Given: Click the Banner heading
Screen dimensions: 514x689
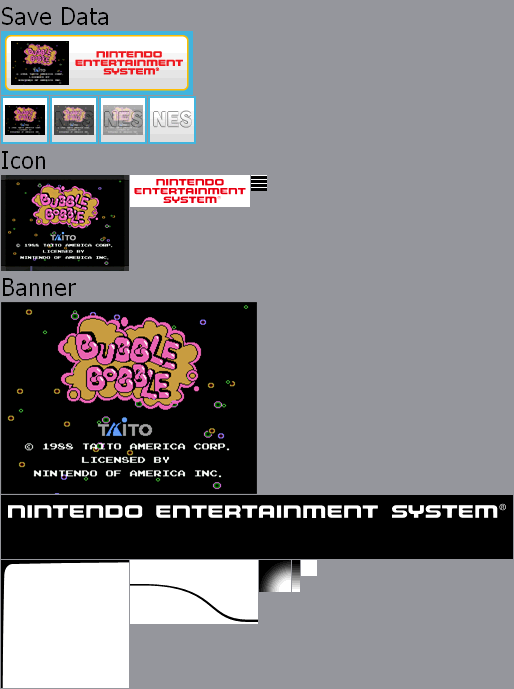Looking at the screenshot, I should [39, 288].
